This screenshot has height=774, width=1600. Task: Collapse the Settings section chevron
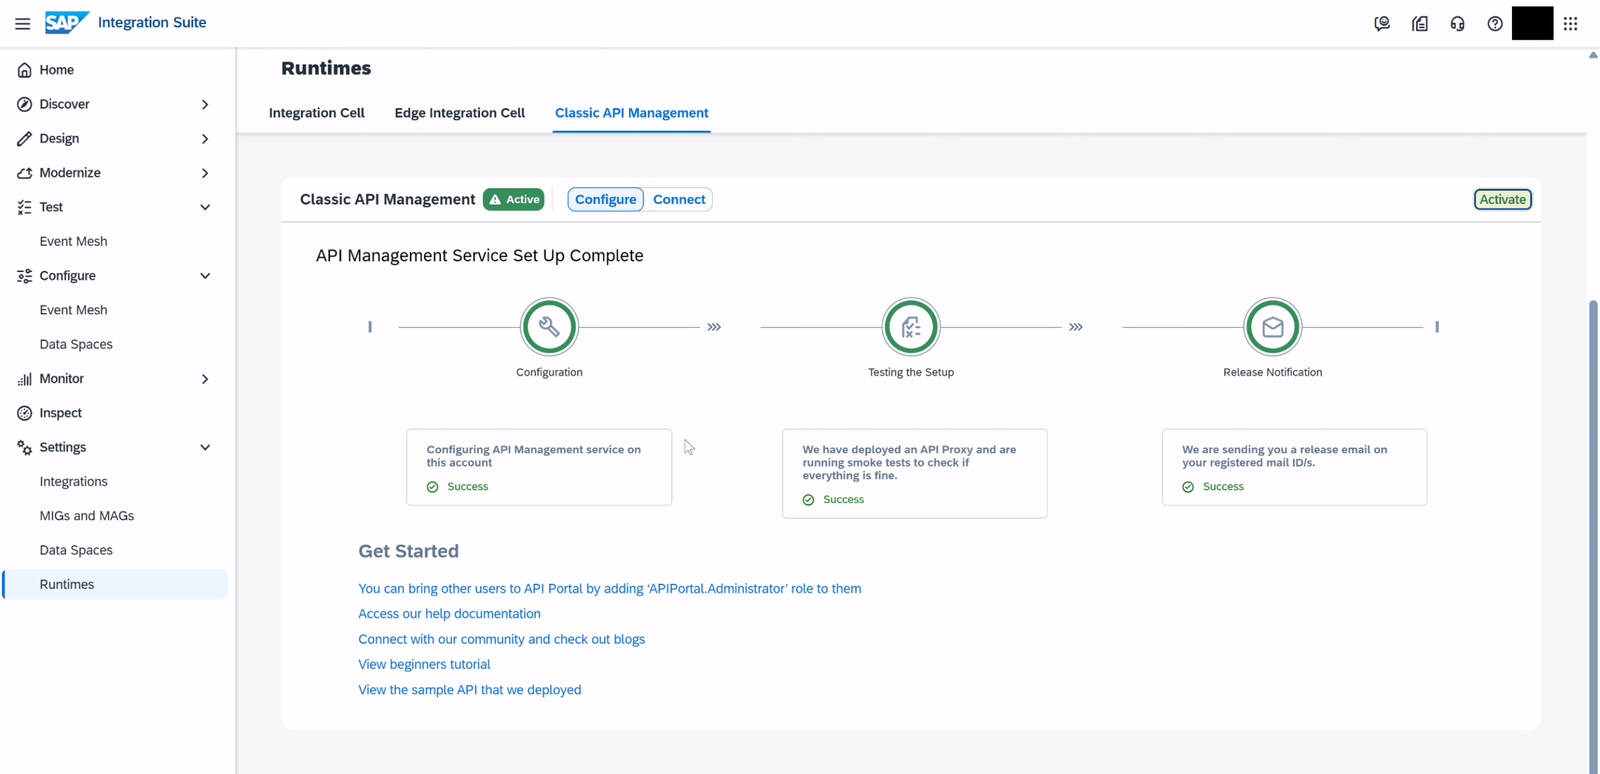[205, 447]
